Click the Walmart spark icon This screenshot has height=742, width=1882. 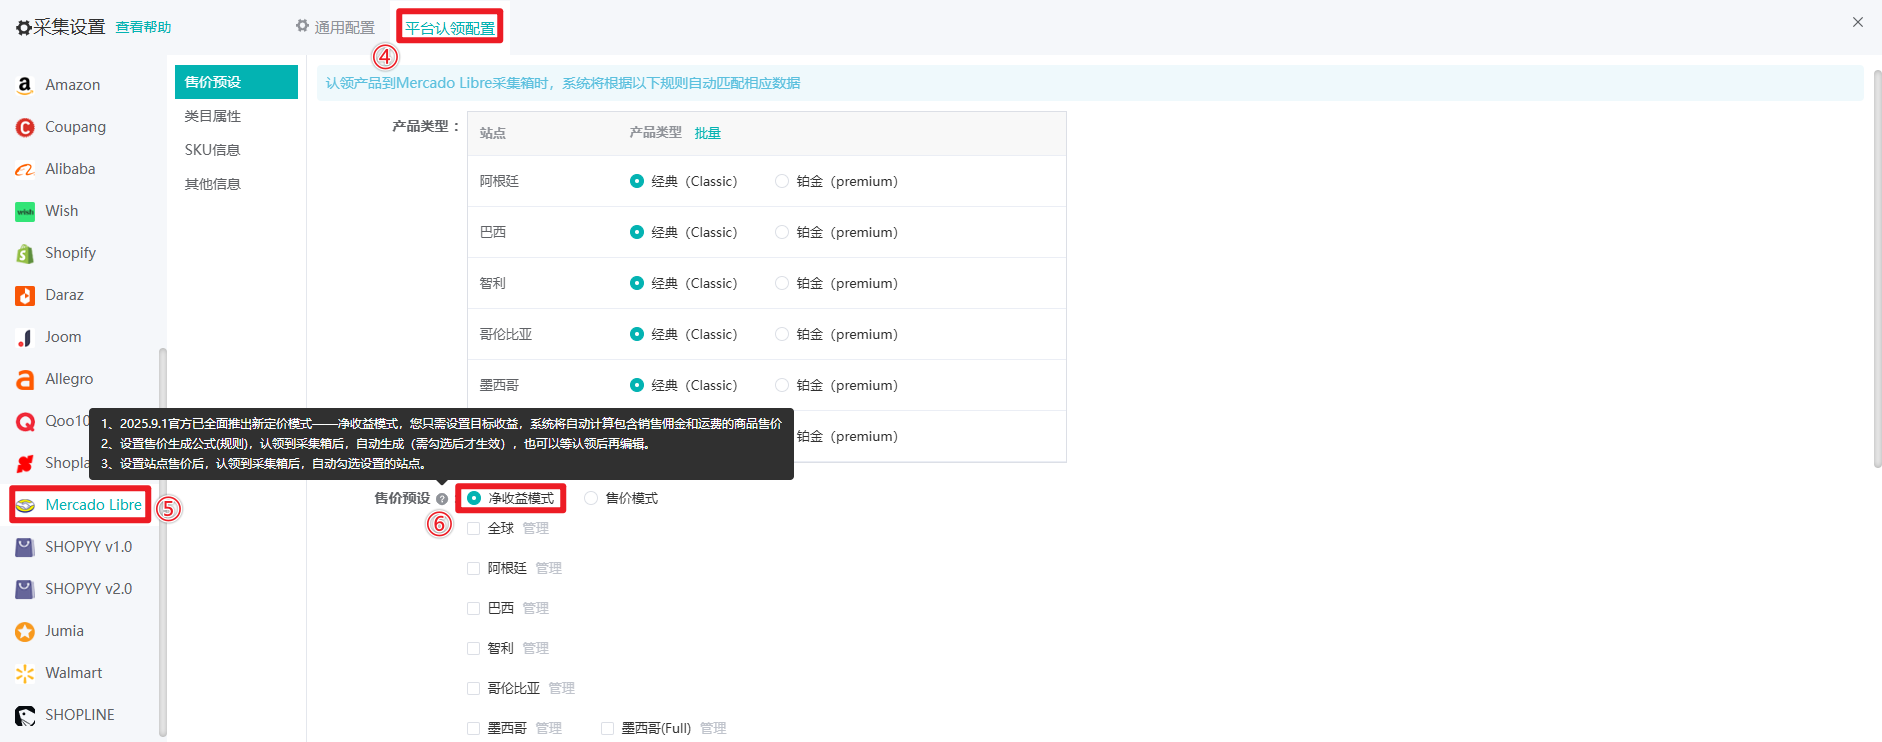[25, 673]
